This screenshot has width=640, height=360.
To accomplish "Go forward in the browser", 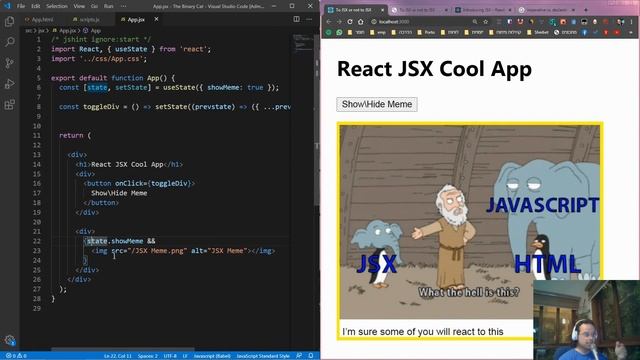I will pyautogui.click(x=339, y=22).
